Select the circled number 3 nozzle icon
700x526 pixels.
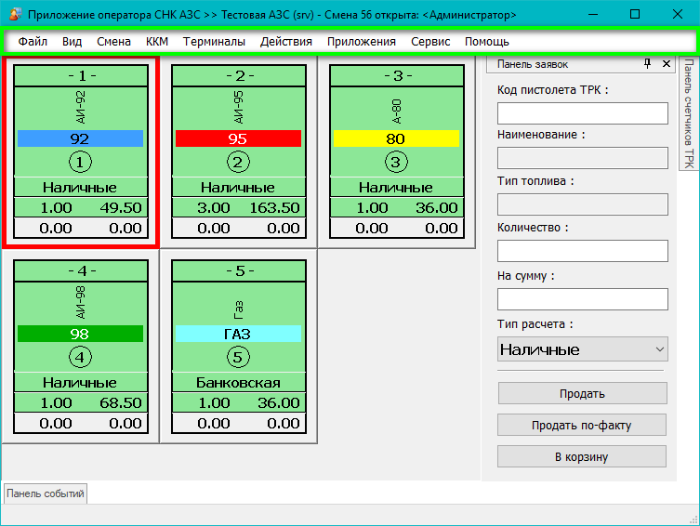395,162
